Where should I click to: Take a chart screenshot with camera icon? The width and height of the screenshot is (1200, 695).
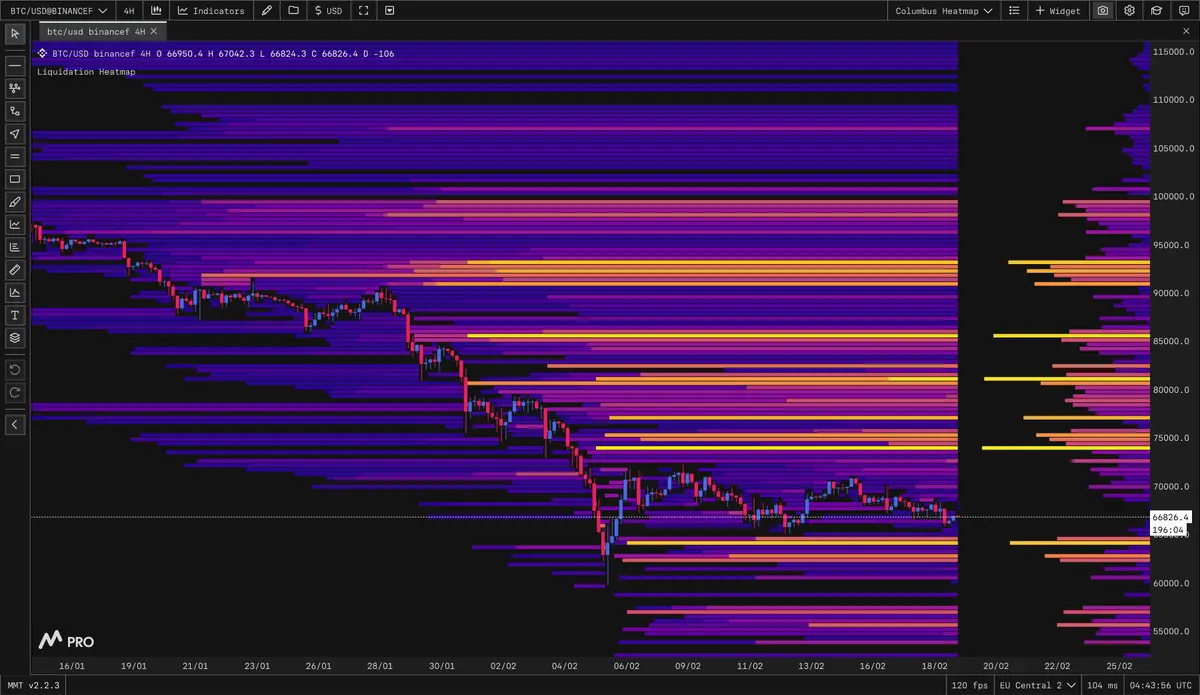coord(1102,10)
